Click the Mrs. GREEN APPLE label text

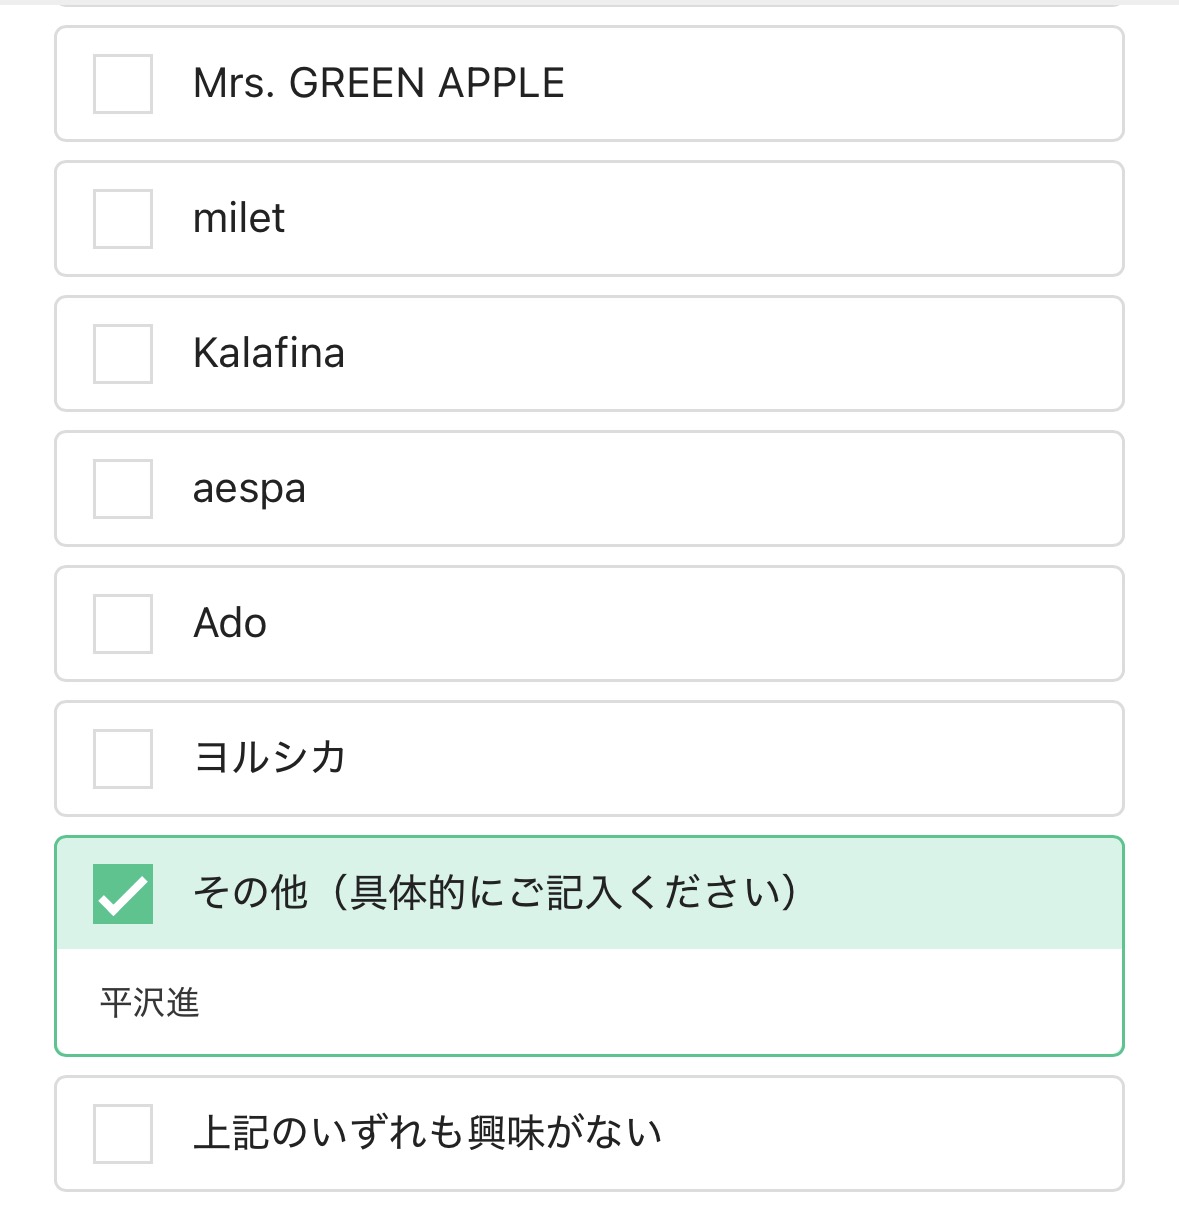[378, 84]
